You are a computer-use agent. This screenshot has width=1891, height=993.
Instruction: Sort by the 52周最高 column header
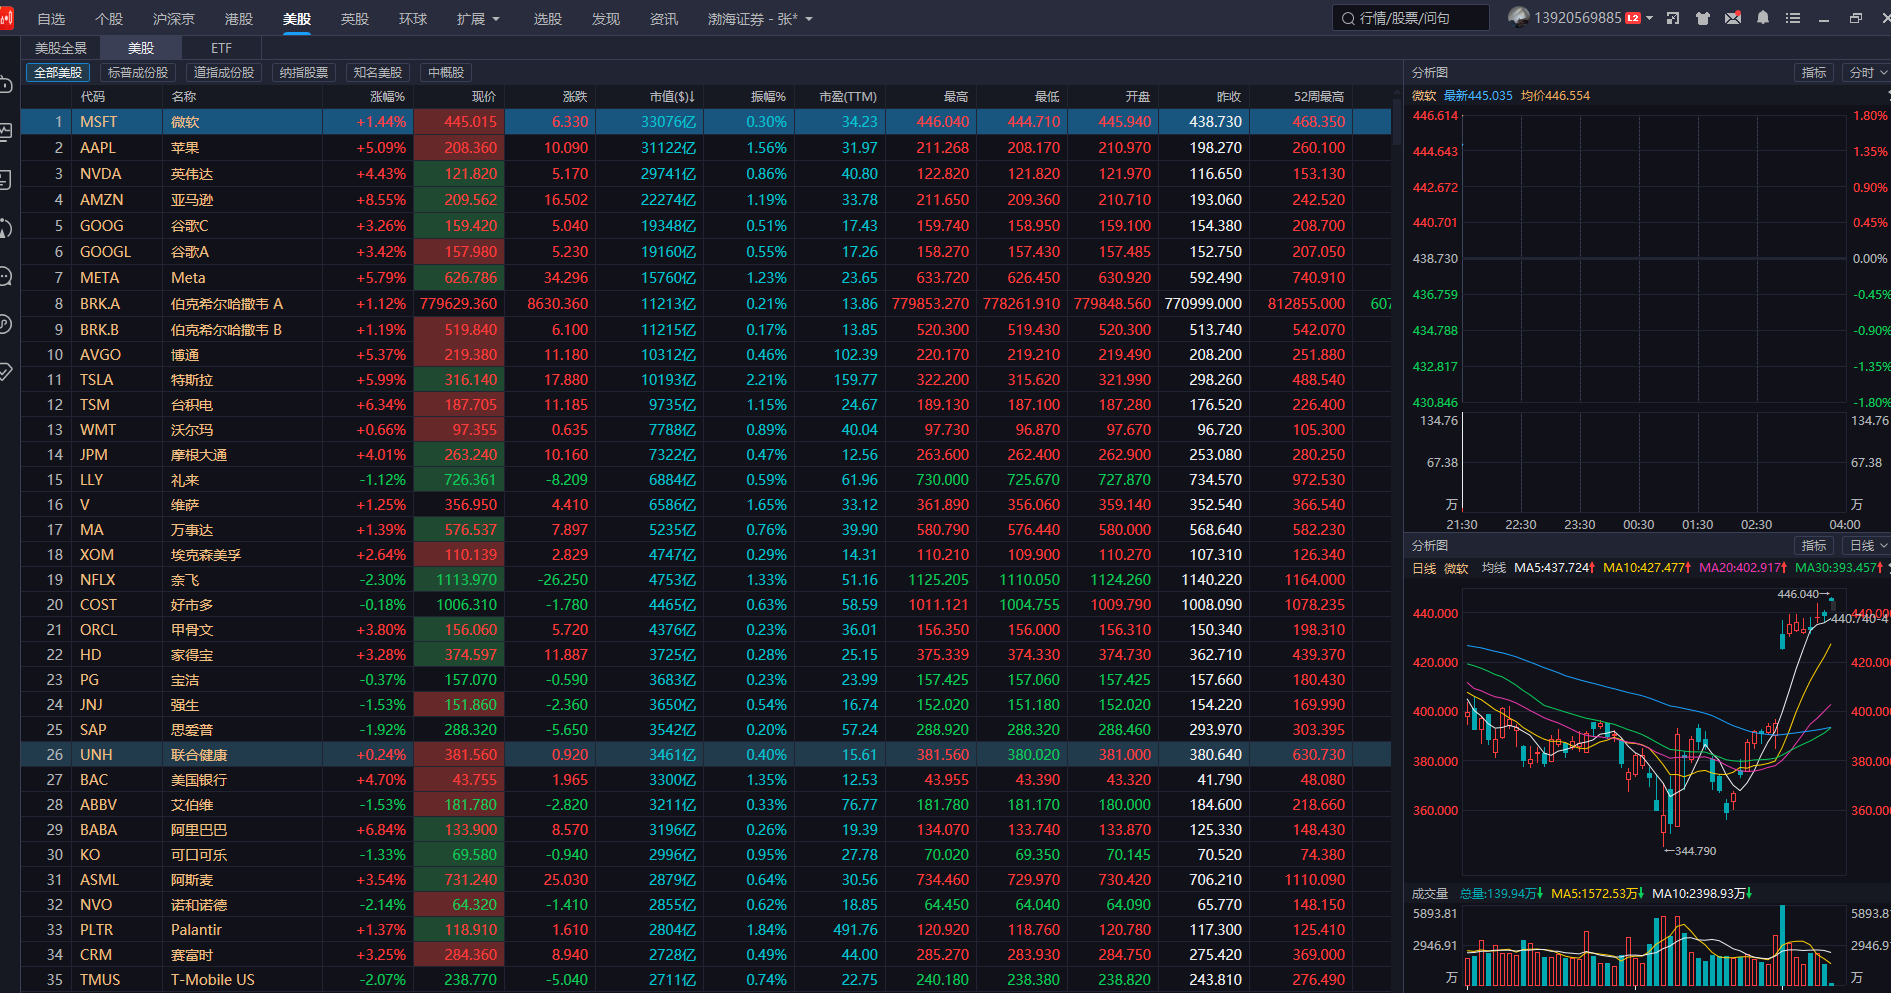point(1319,97)
